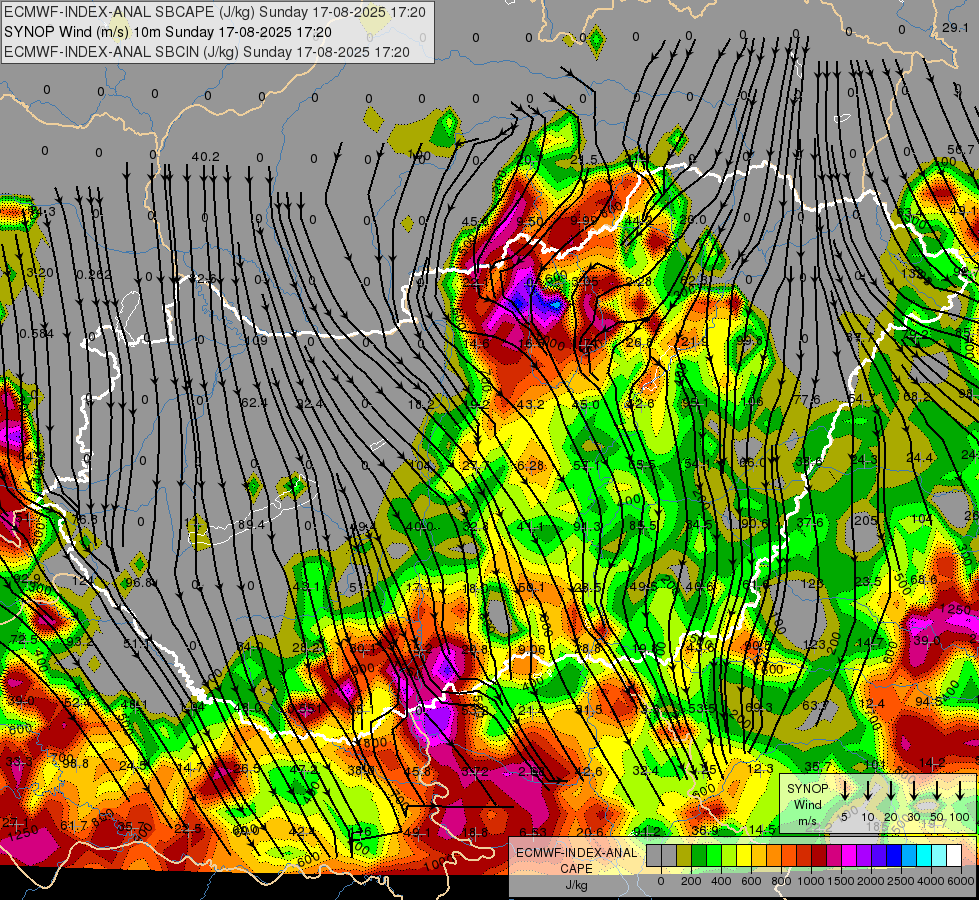Click the '9.50' value on the map

point(530,222)
